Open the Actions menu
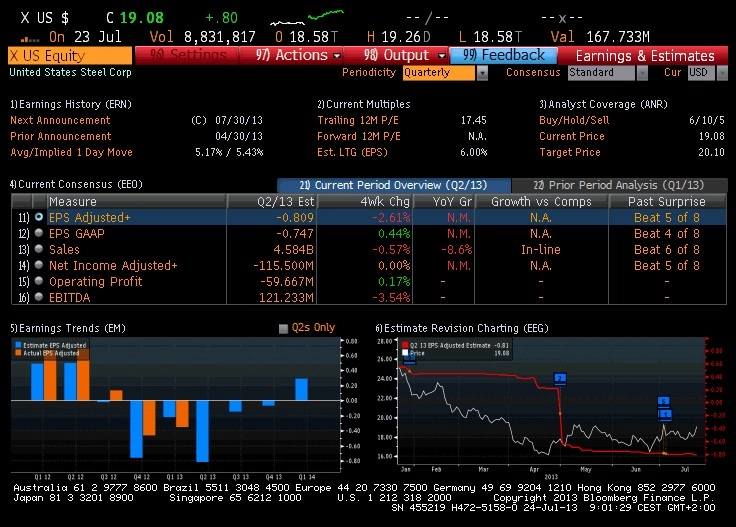 (291, 55)
